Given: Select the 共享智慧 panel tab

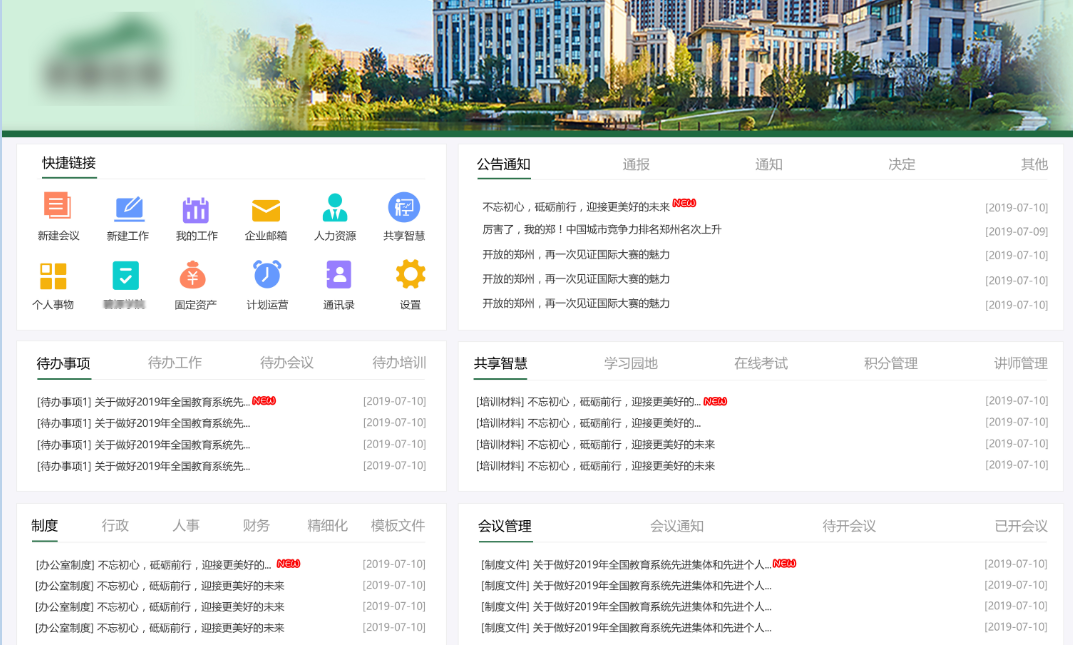Looking at the screenshot, I should point(500,363).
